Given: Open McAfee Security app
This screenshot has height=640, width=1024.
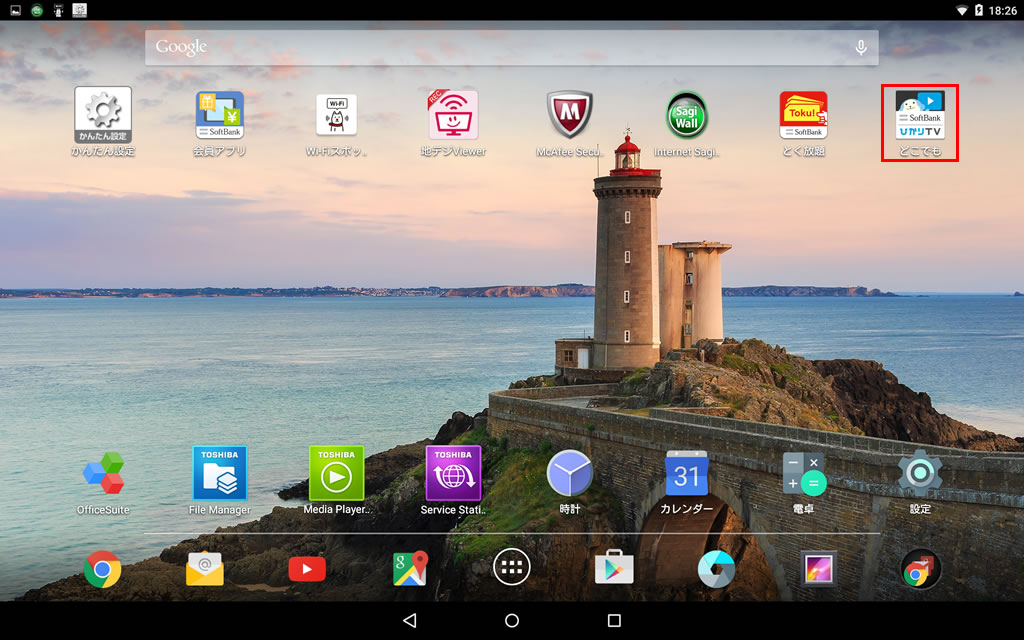Looking at the screenshot, I should (570, 115).
